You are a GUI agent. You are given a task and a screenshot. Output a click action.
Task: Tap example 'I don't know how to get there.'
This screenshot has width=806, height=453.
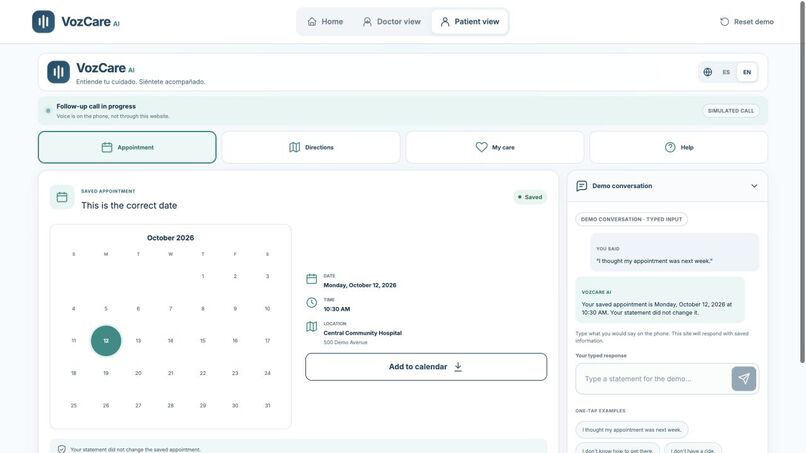click(617, 449)
